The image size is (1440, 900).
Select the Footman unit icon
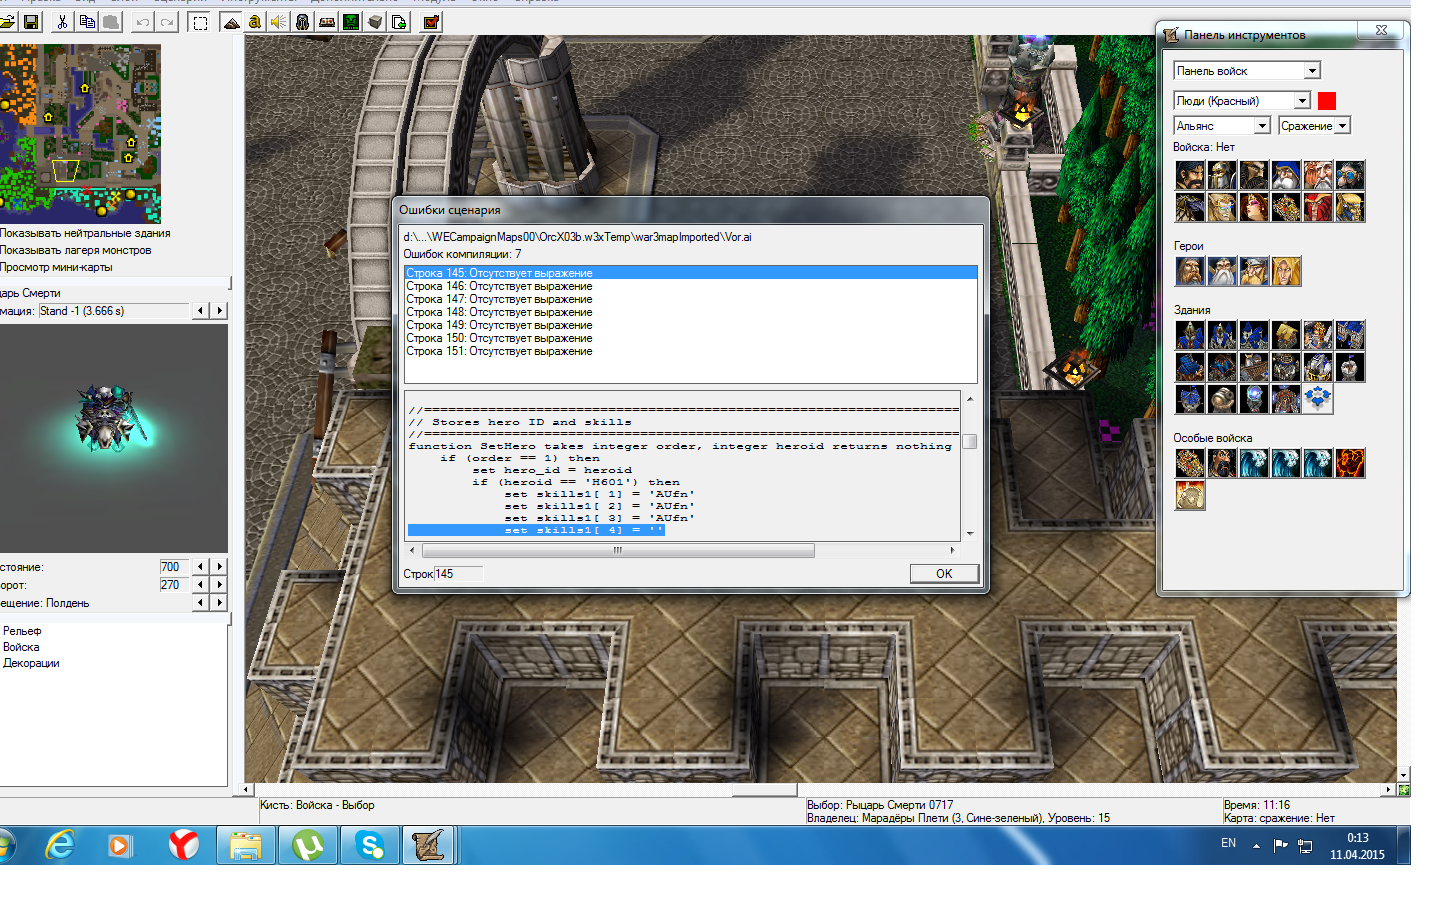1222,175
